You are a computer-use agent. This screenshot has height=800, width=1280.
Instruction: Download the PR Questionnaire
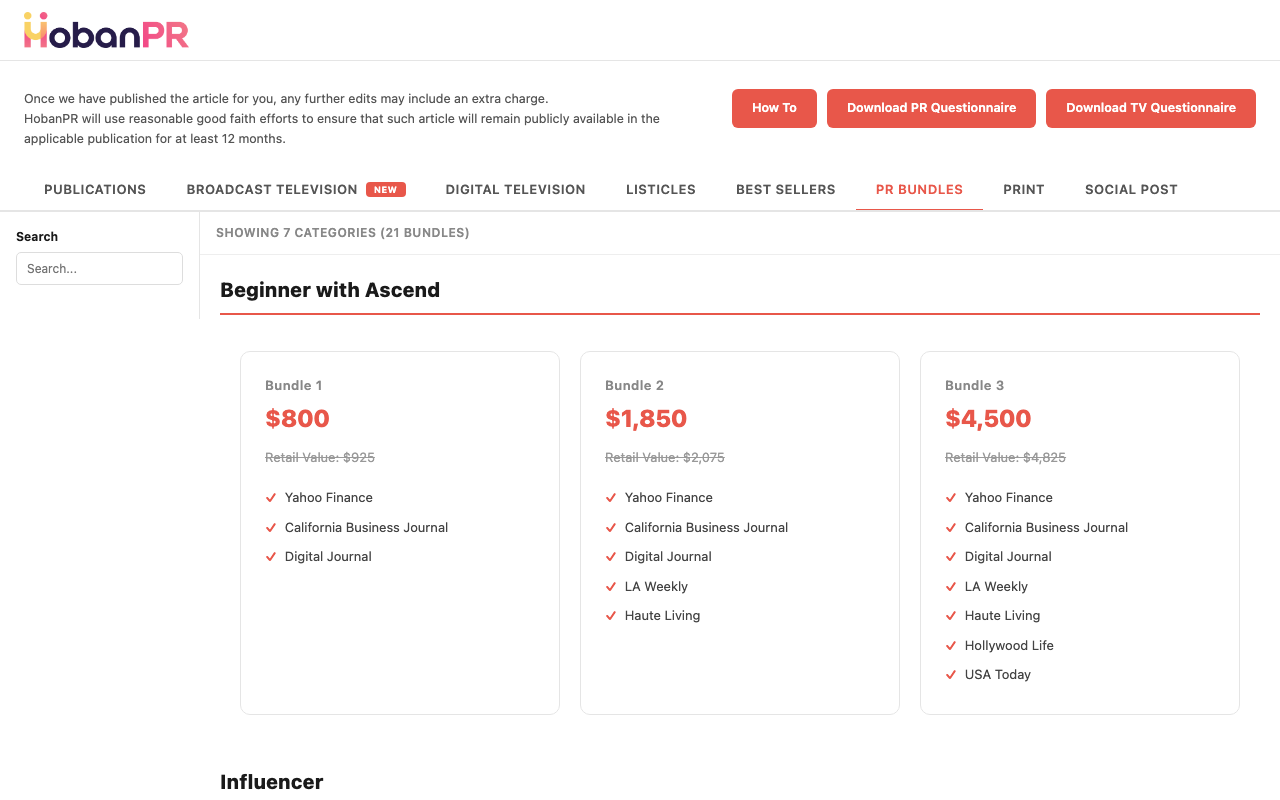click(x=931, y=108)
